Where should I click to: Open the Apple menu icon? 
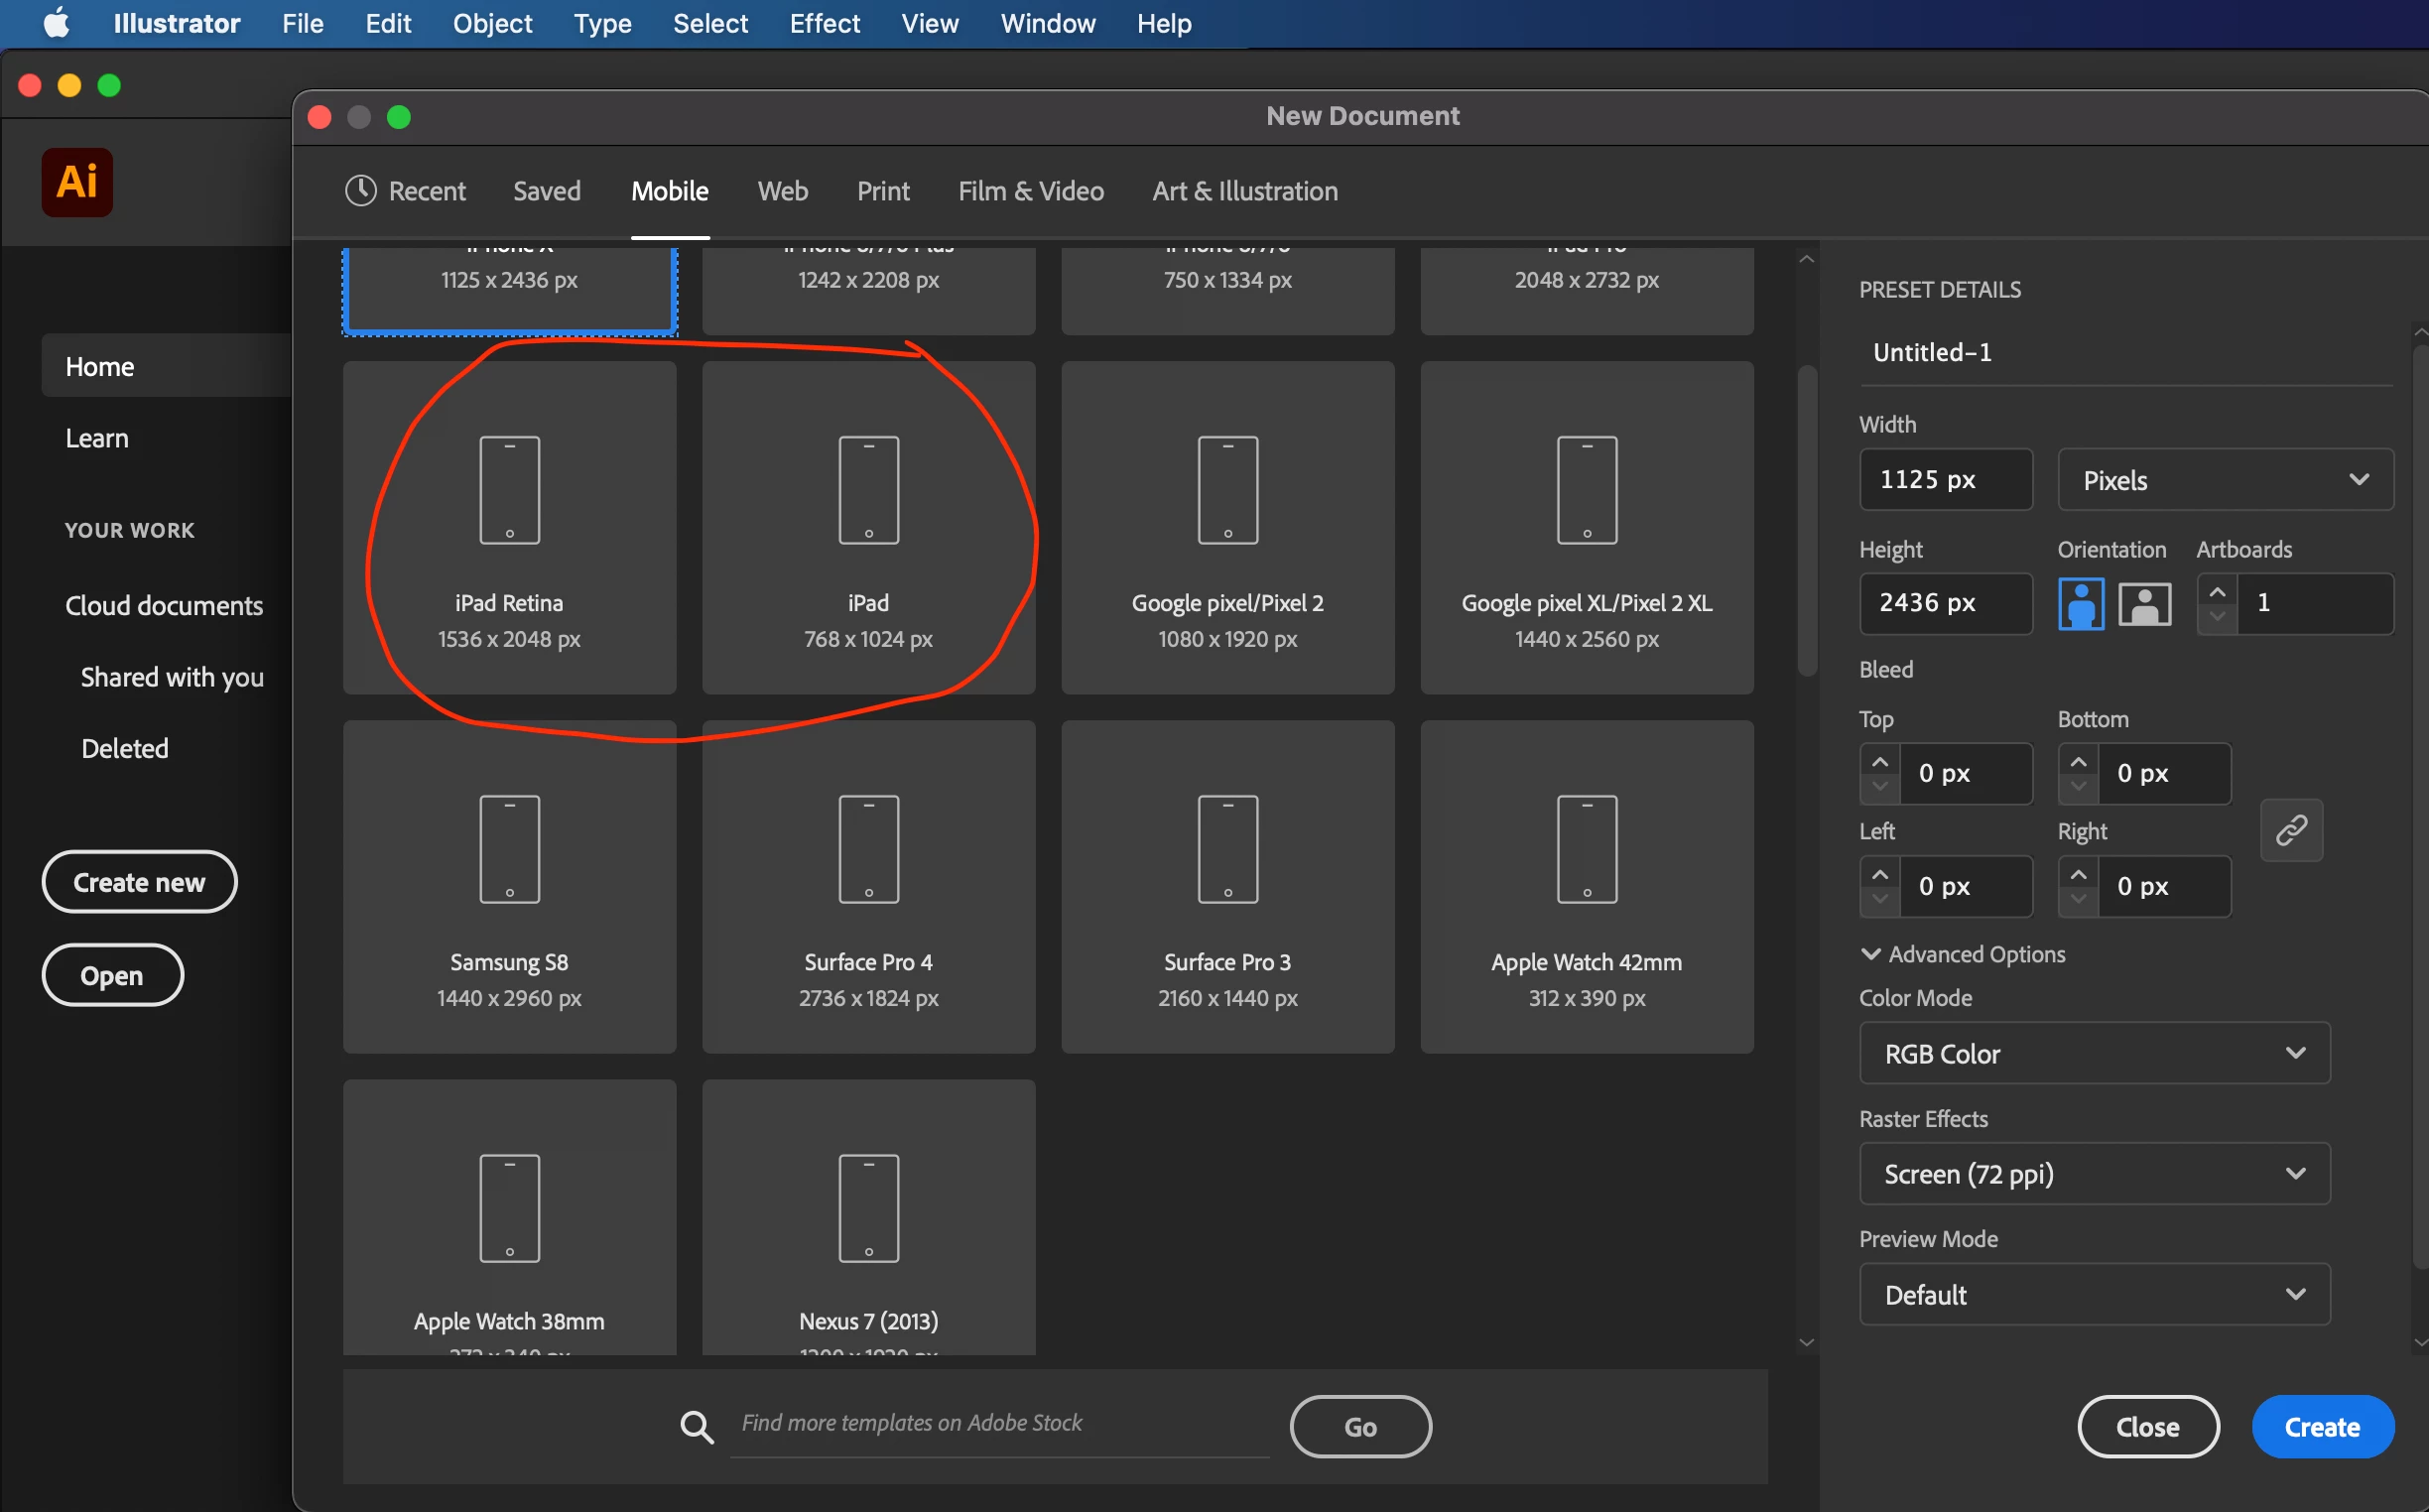(57, 23)
